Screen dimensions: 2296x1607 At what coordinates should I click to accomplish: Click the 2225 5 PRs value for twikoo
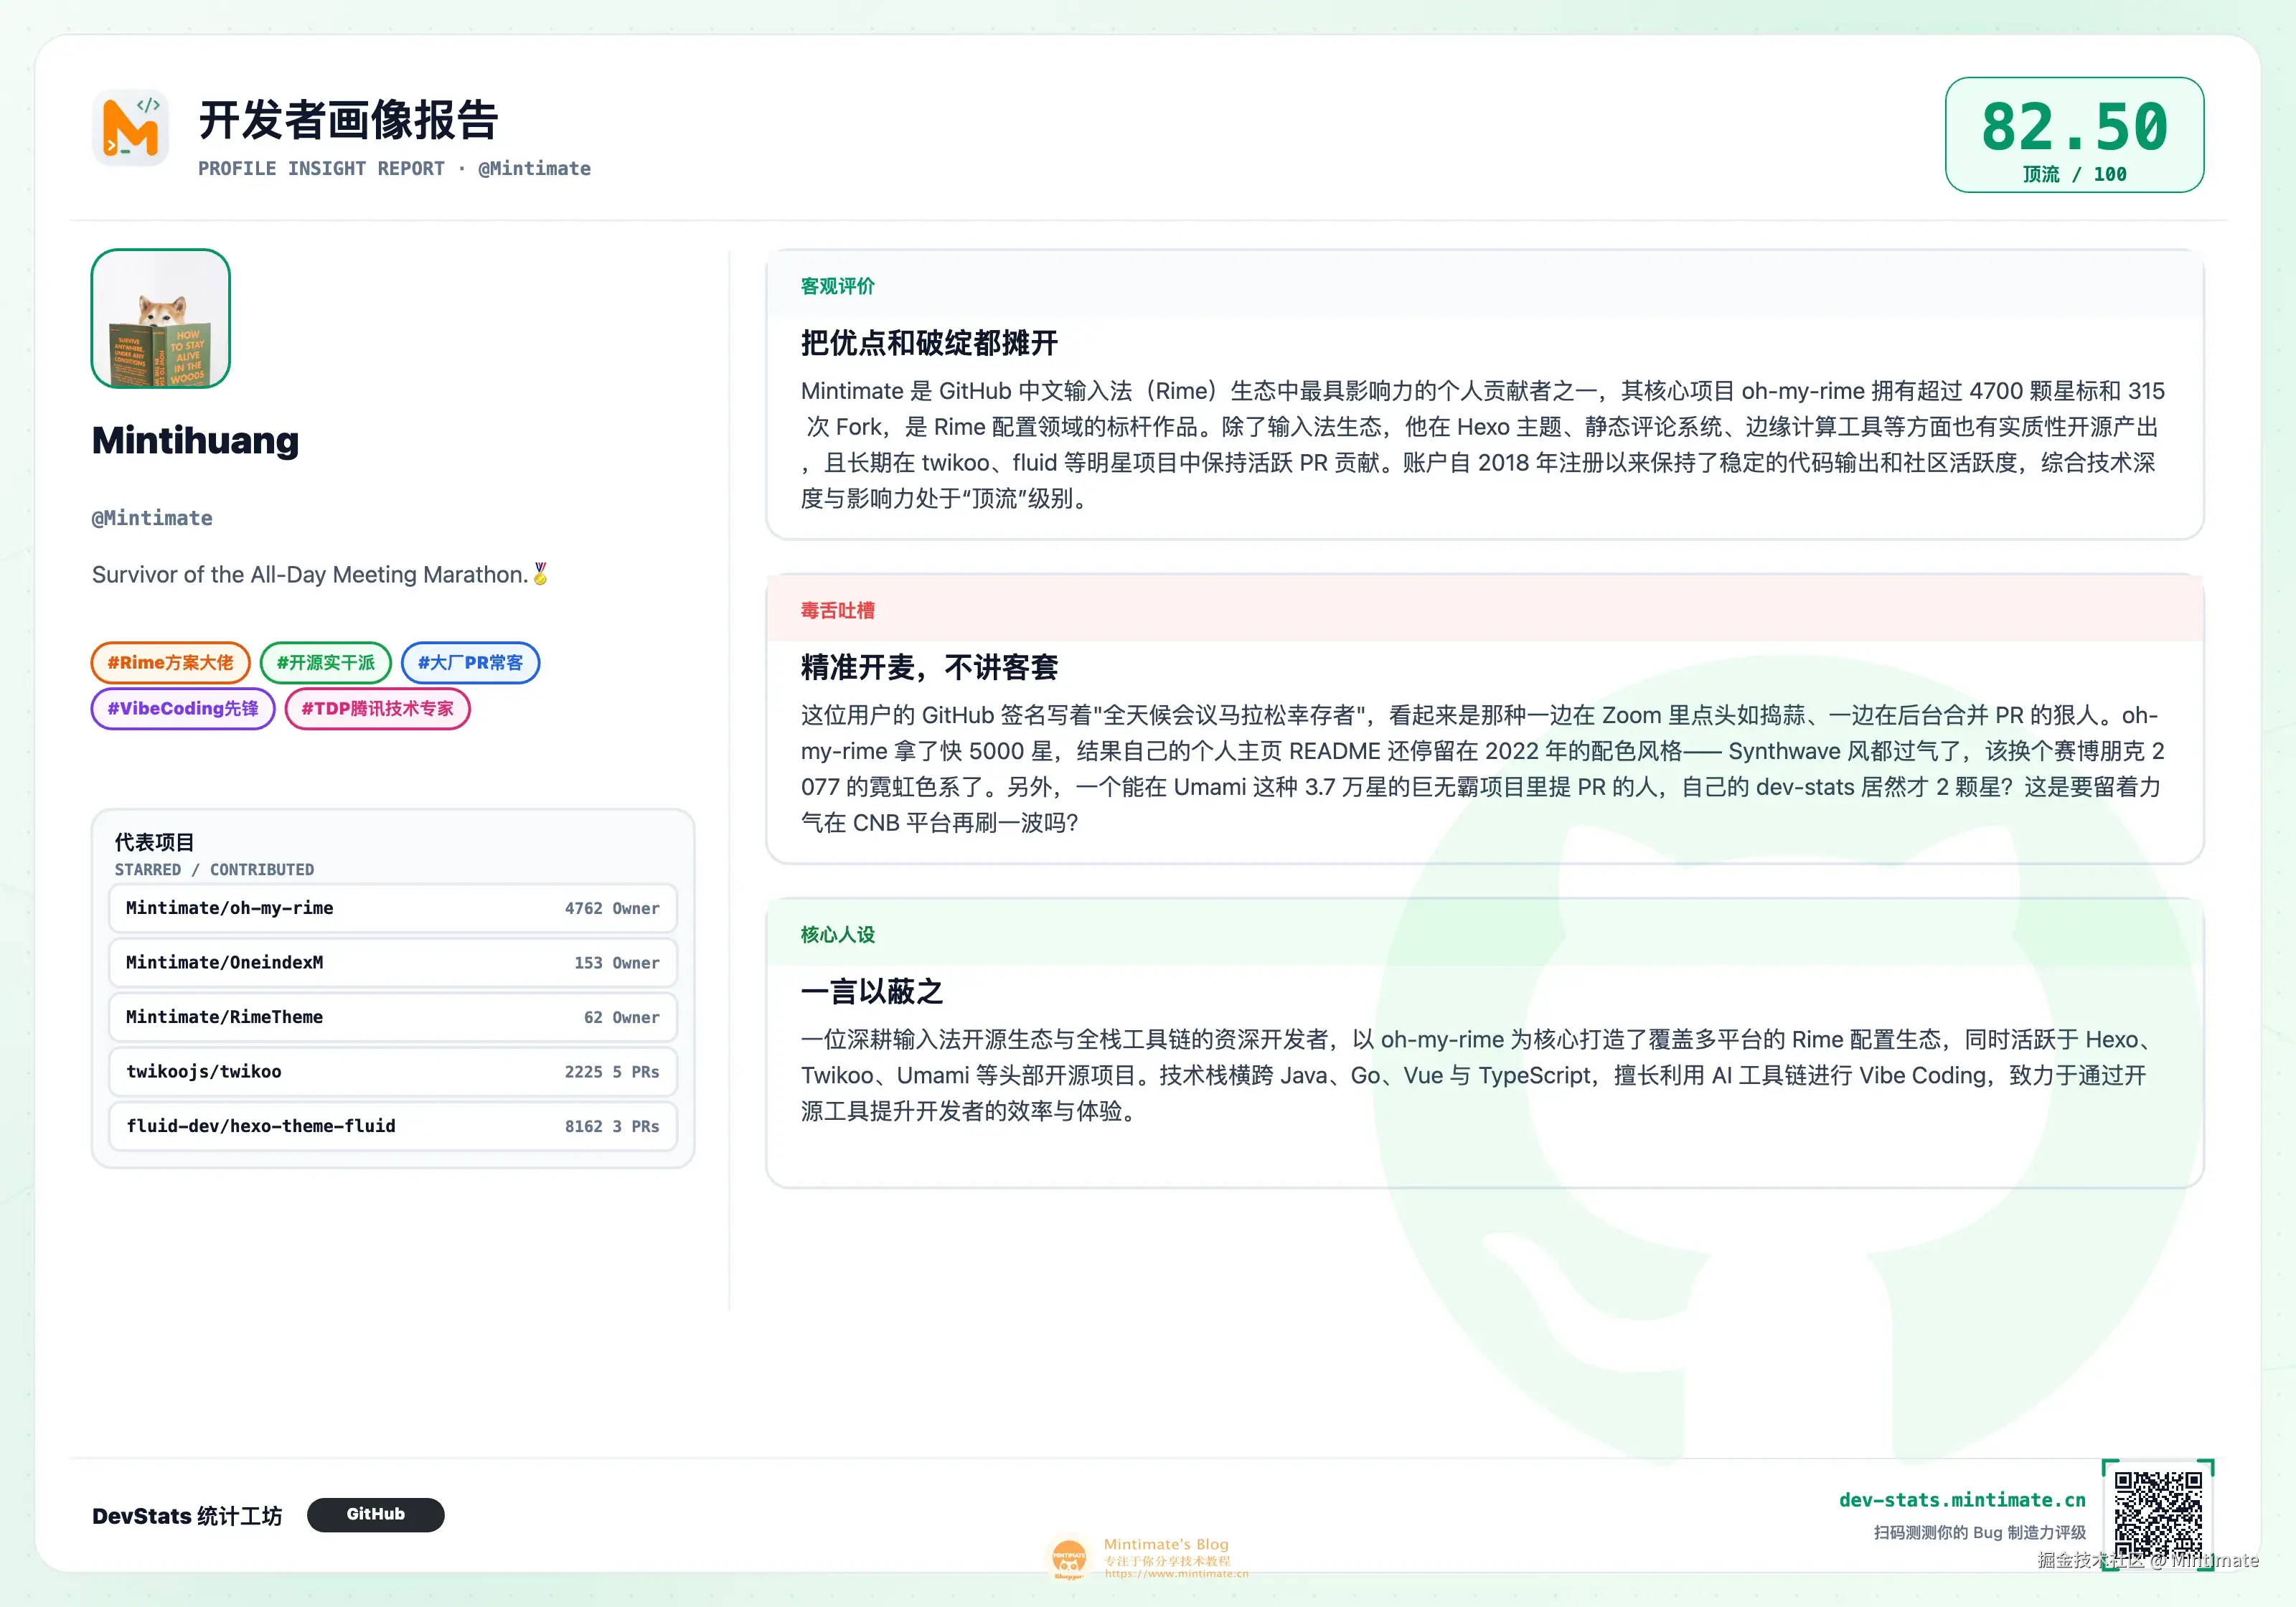(x=611, y=1072)
